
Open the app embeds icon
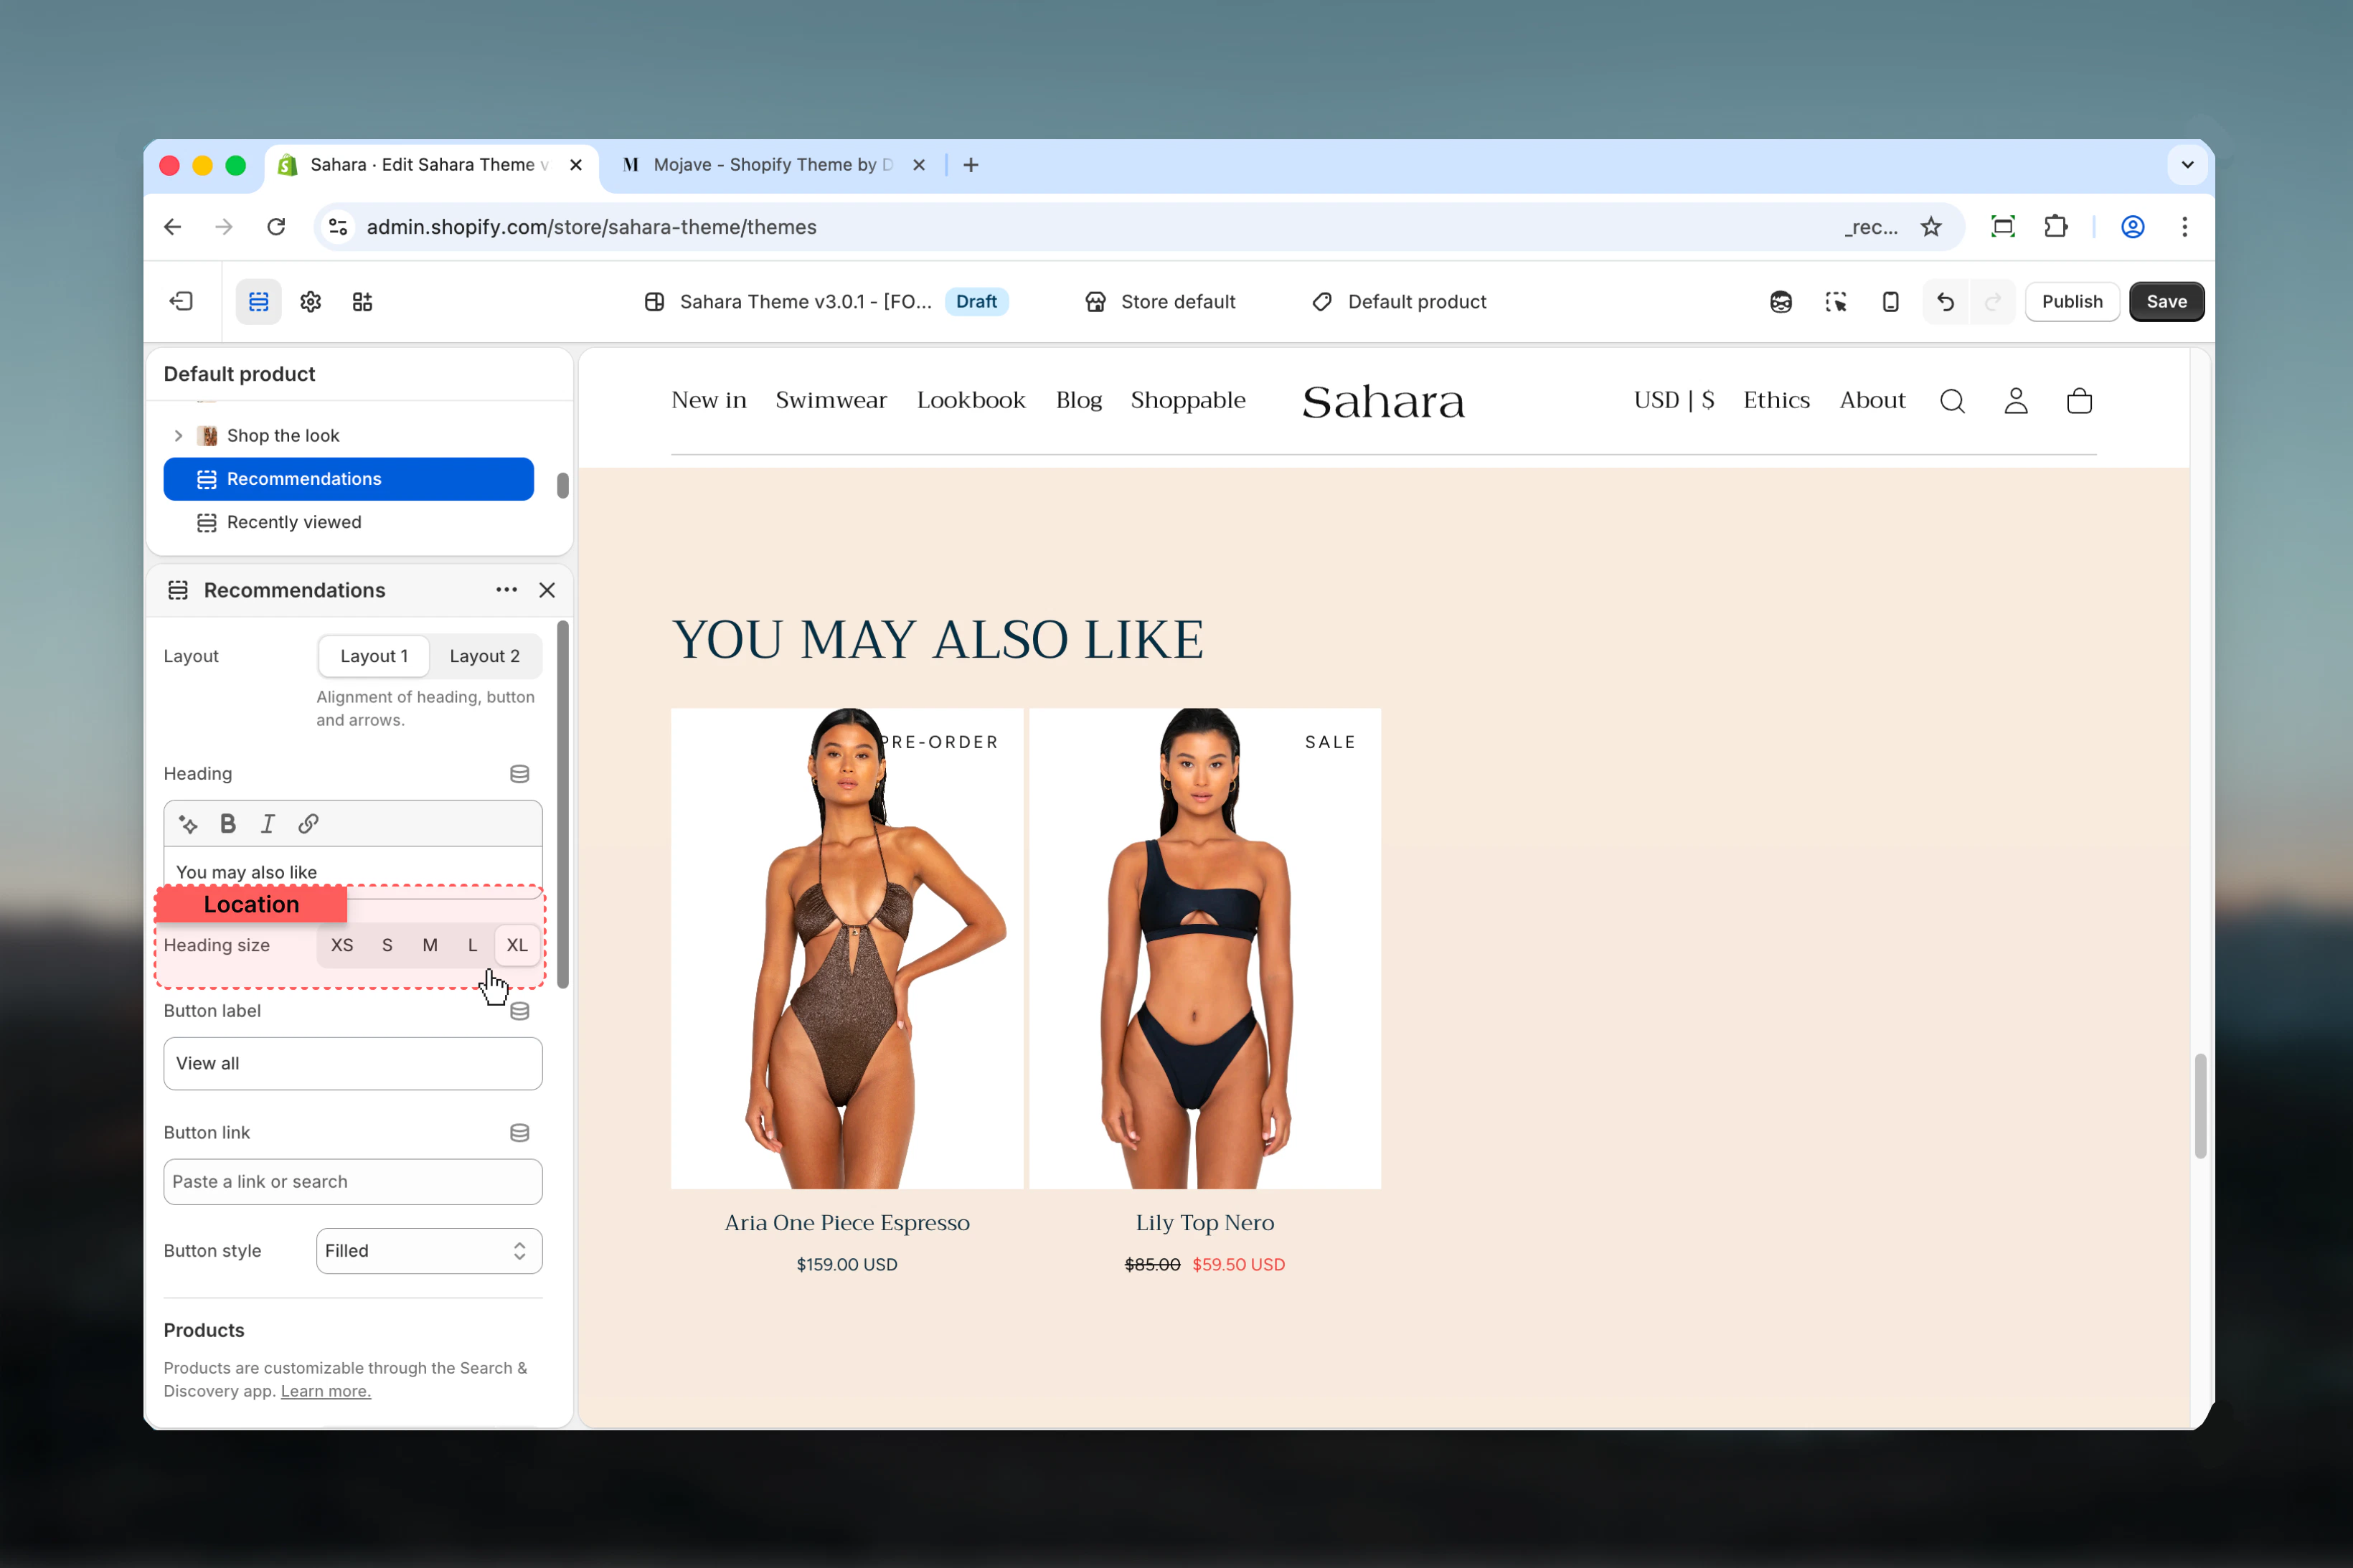coord(362,301)
